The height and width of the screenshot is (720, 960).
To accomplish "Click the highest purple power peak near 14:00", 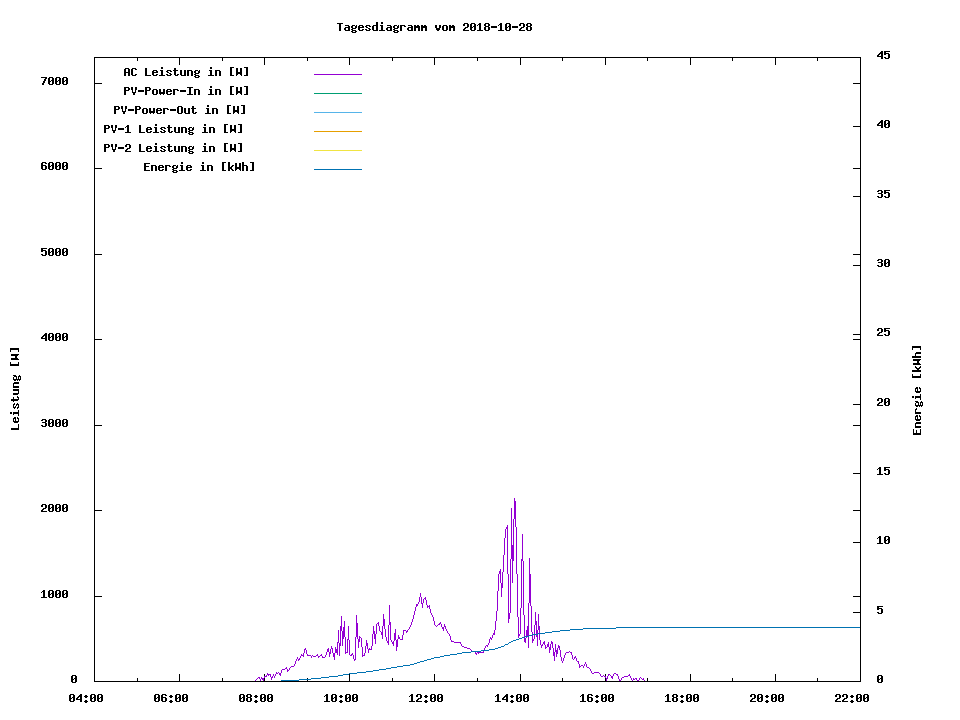I will click(514, 500).
